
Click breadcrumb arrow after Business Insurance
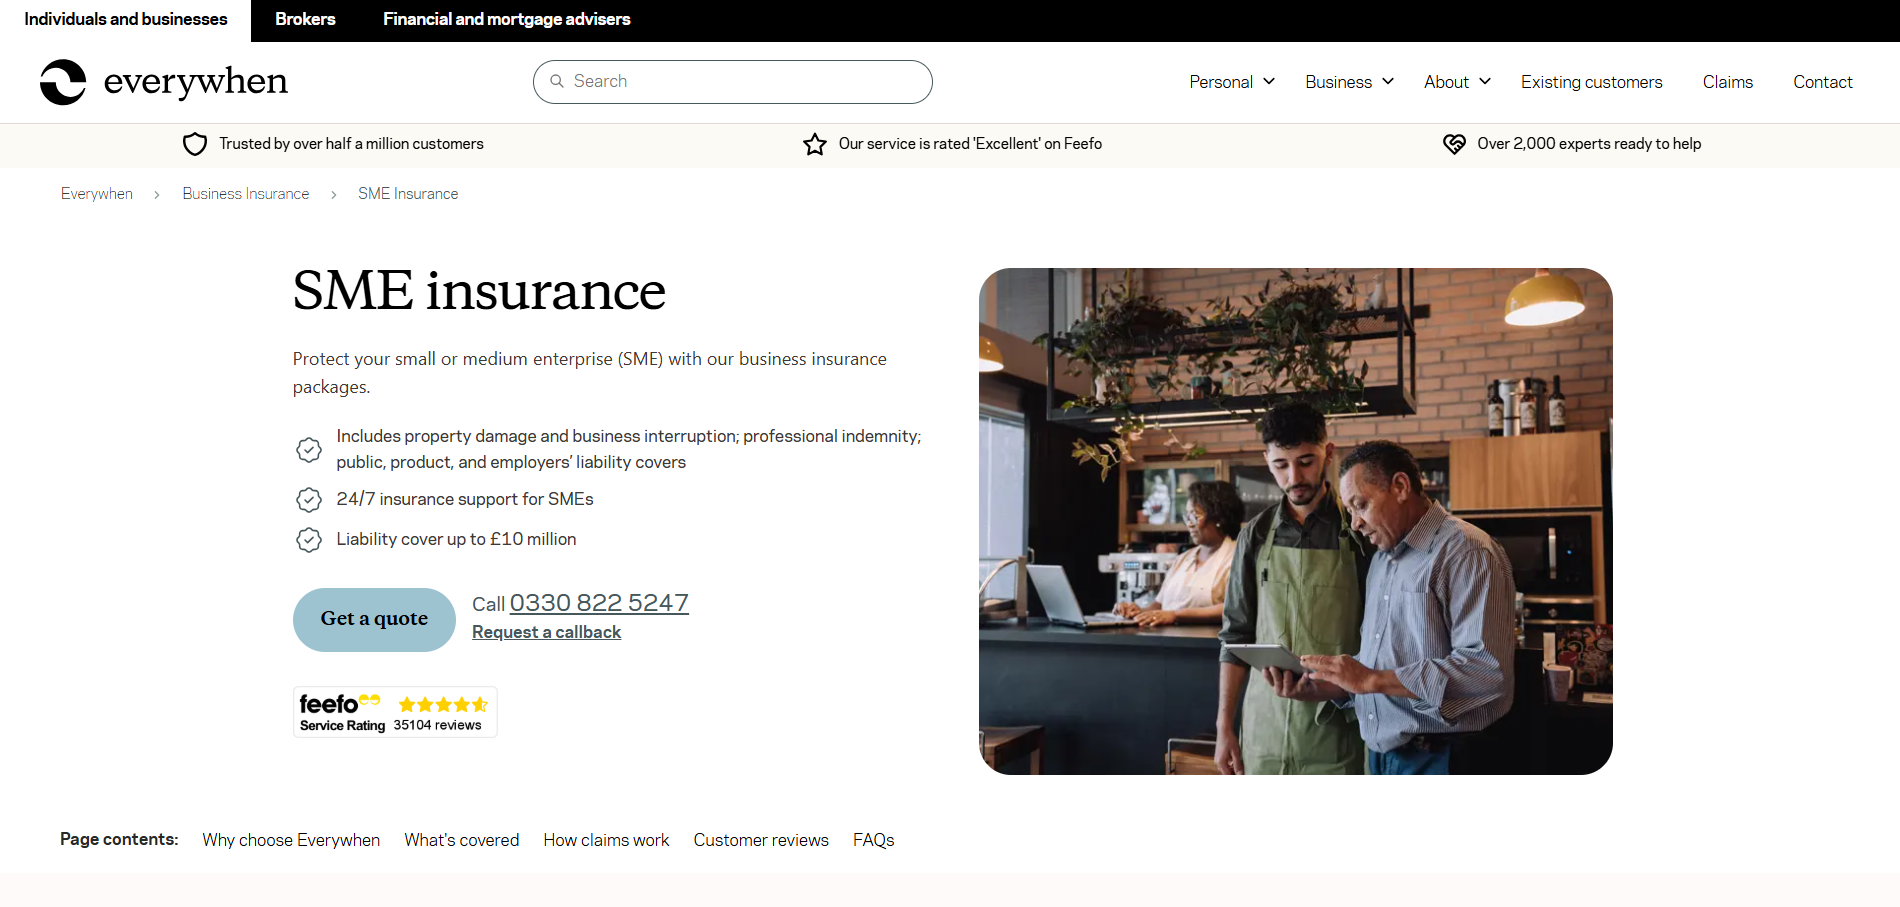click(334, 195)
